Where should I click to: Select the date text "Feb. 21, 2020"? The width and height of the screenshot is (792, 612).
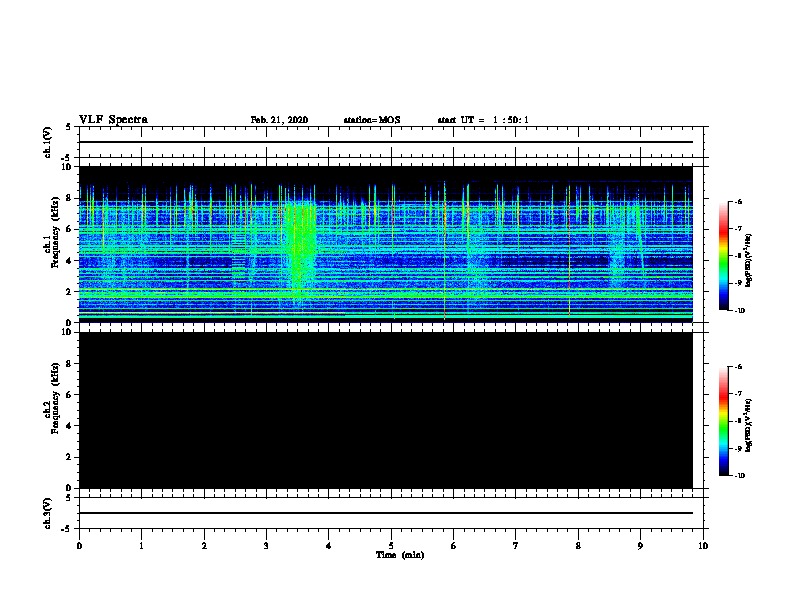coord(279,120)
